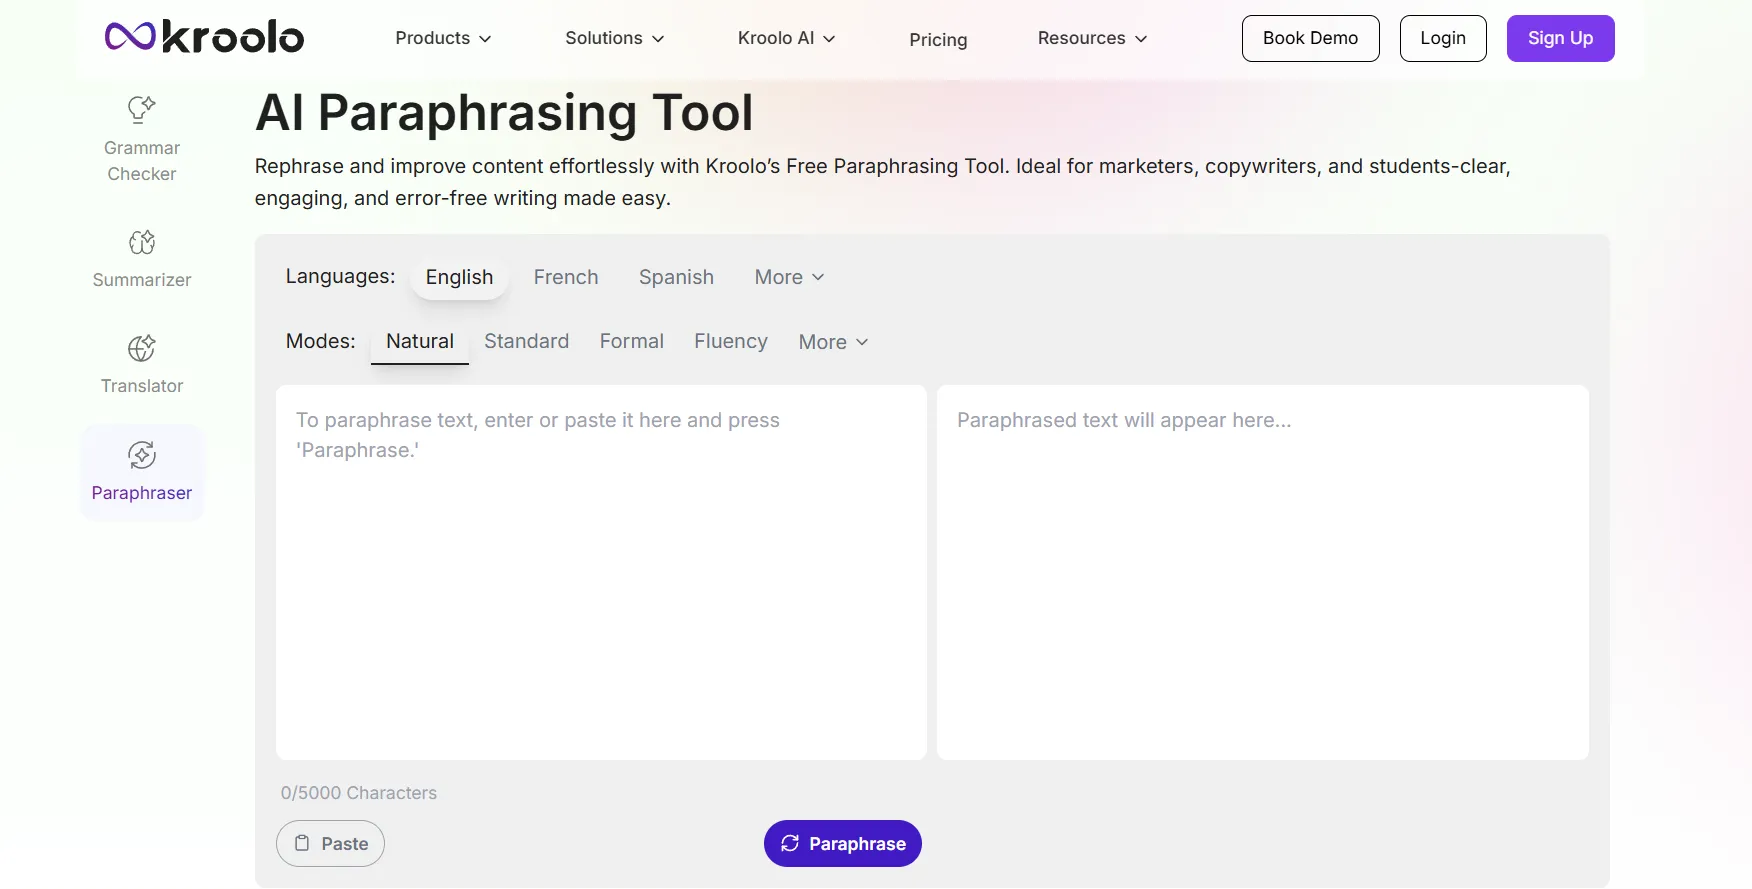Click the 0/5000 Characters counter
Viewport: 1752px width, 889px height.
click(359, 793)
